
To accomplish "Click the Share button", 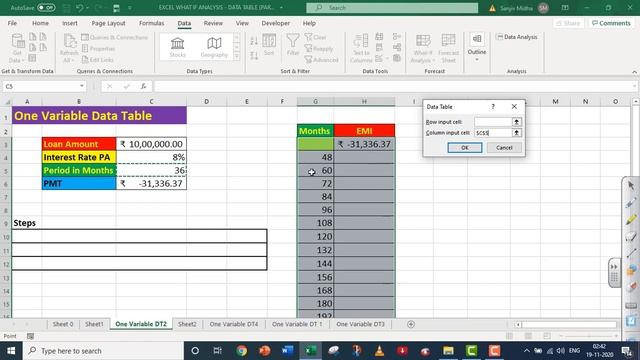I will click(x=568, y=23).
